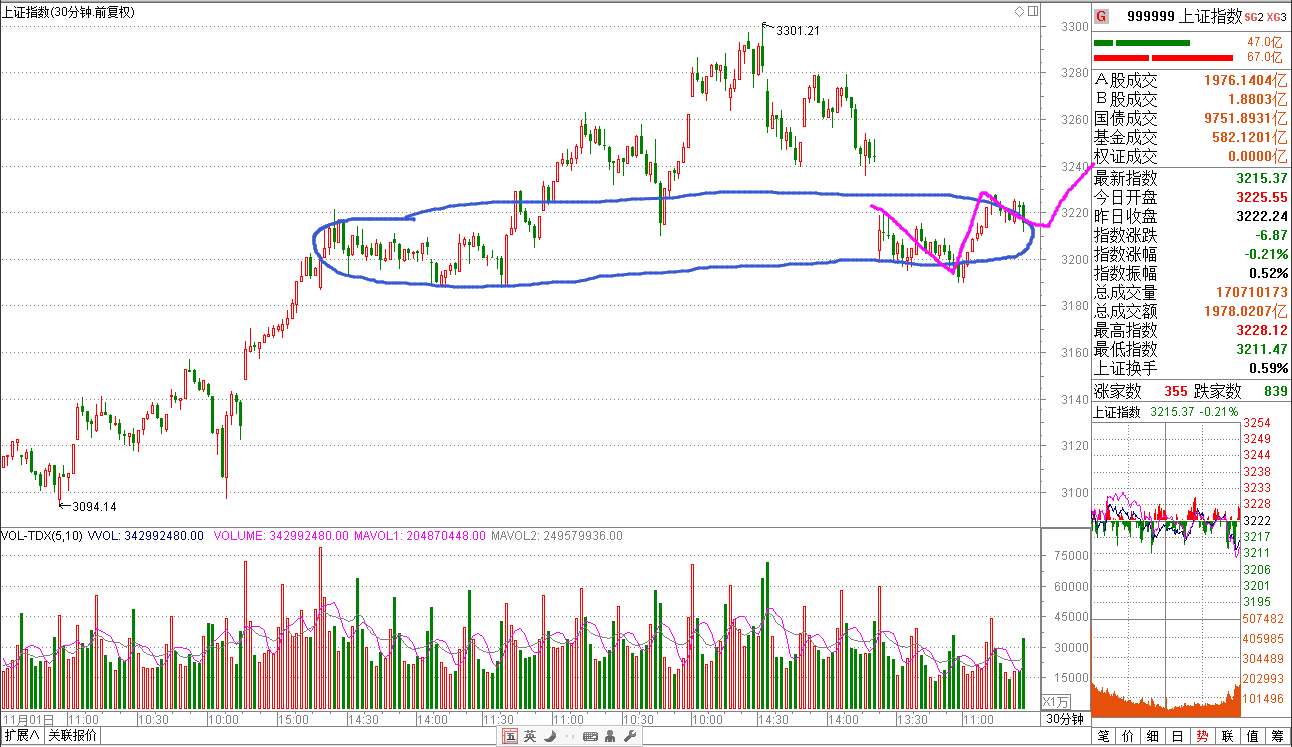Expand the 扩展 panel at bottom-left

21,736
